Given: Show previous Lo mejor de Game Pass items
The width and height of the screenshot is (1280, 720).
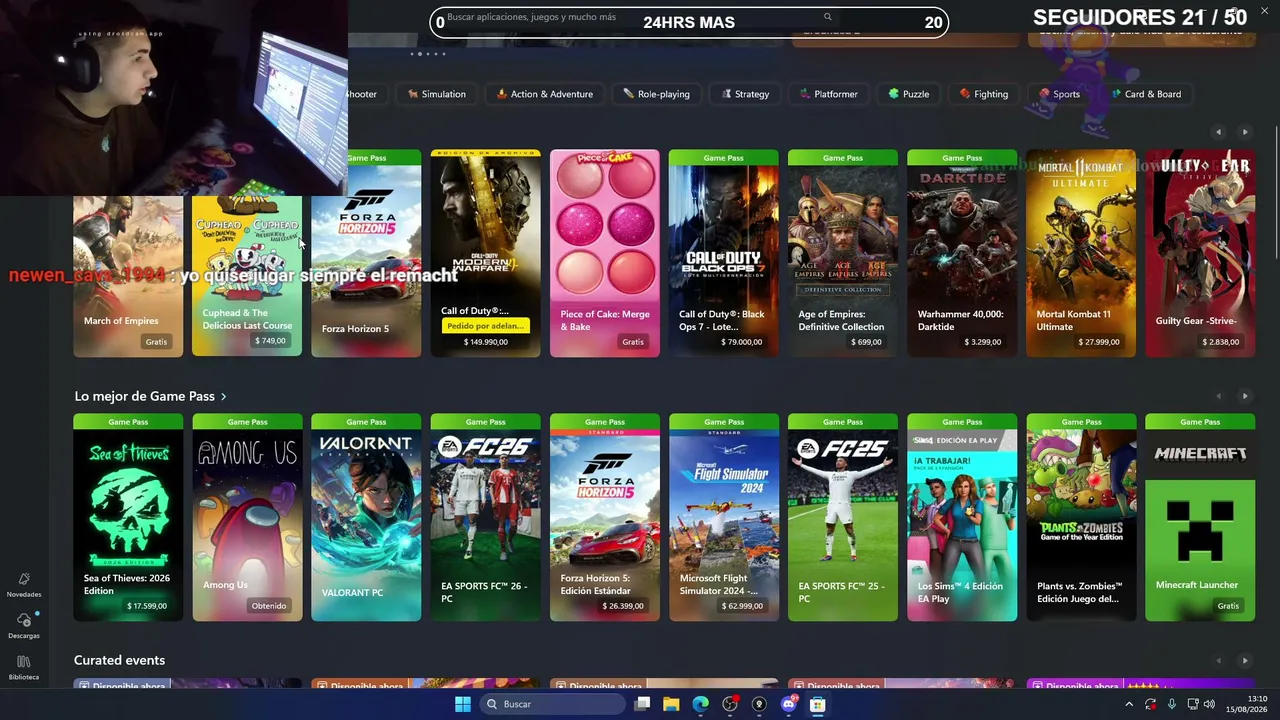Looking at the screenshot, I should (1218, 397).
